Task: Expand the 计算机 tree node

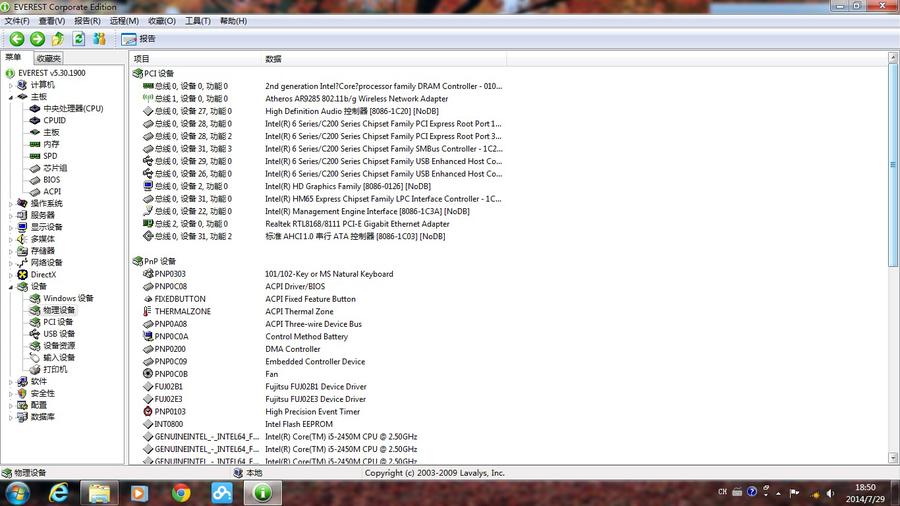Action: pyautogui.click(x=10, y=85)
